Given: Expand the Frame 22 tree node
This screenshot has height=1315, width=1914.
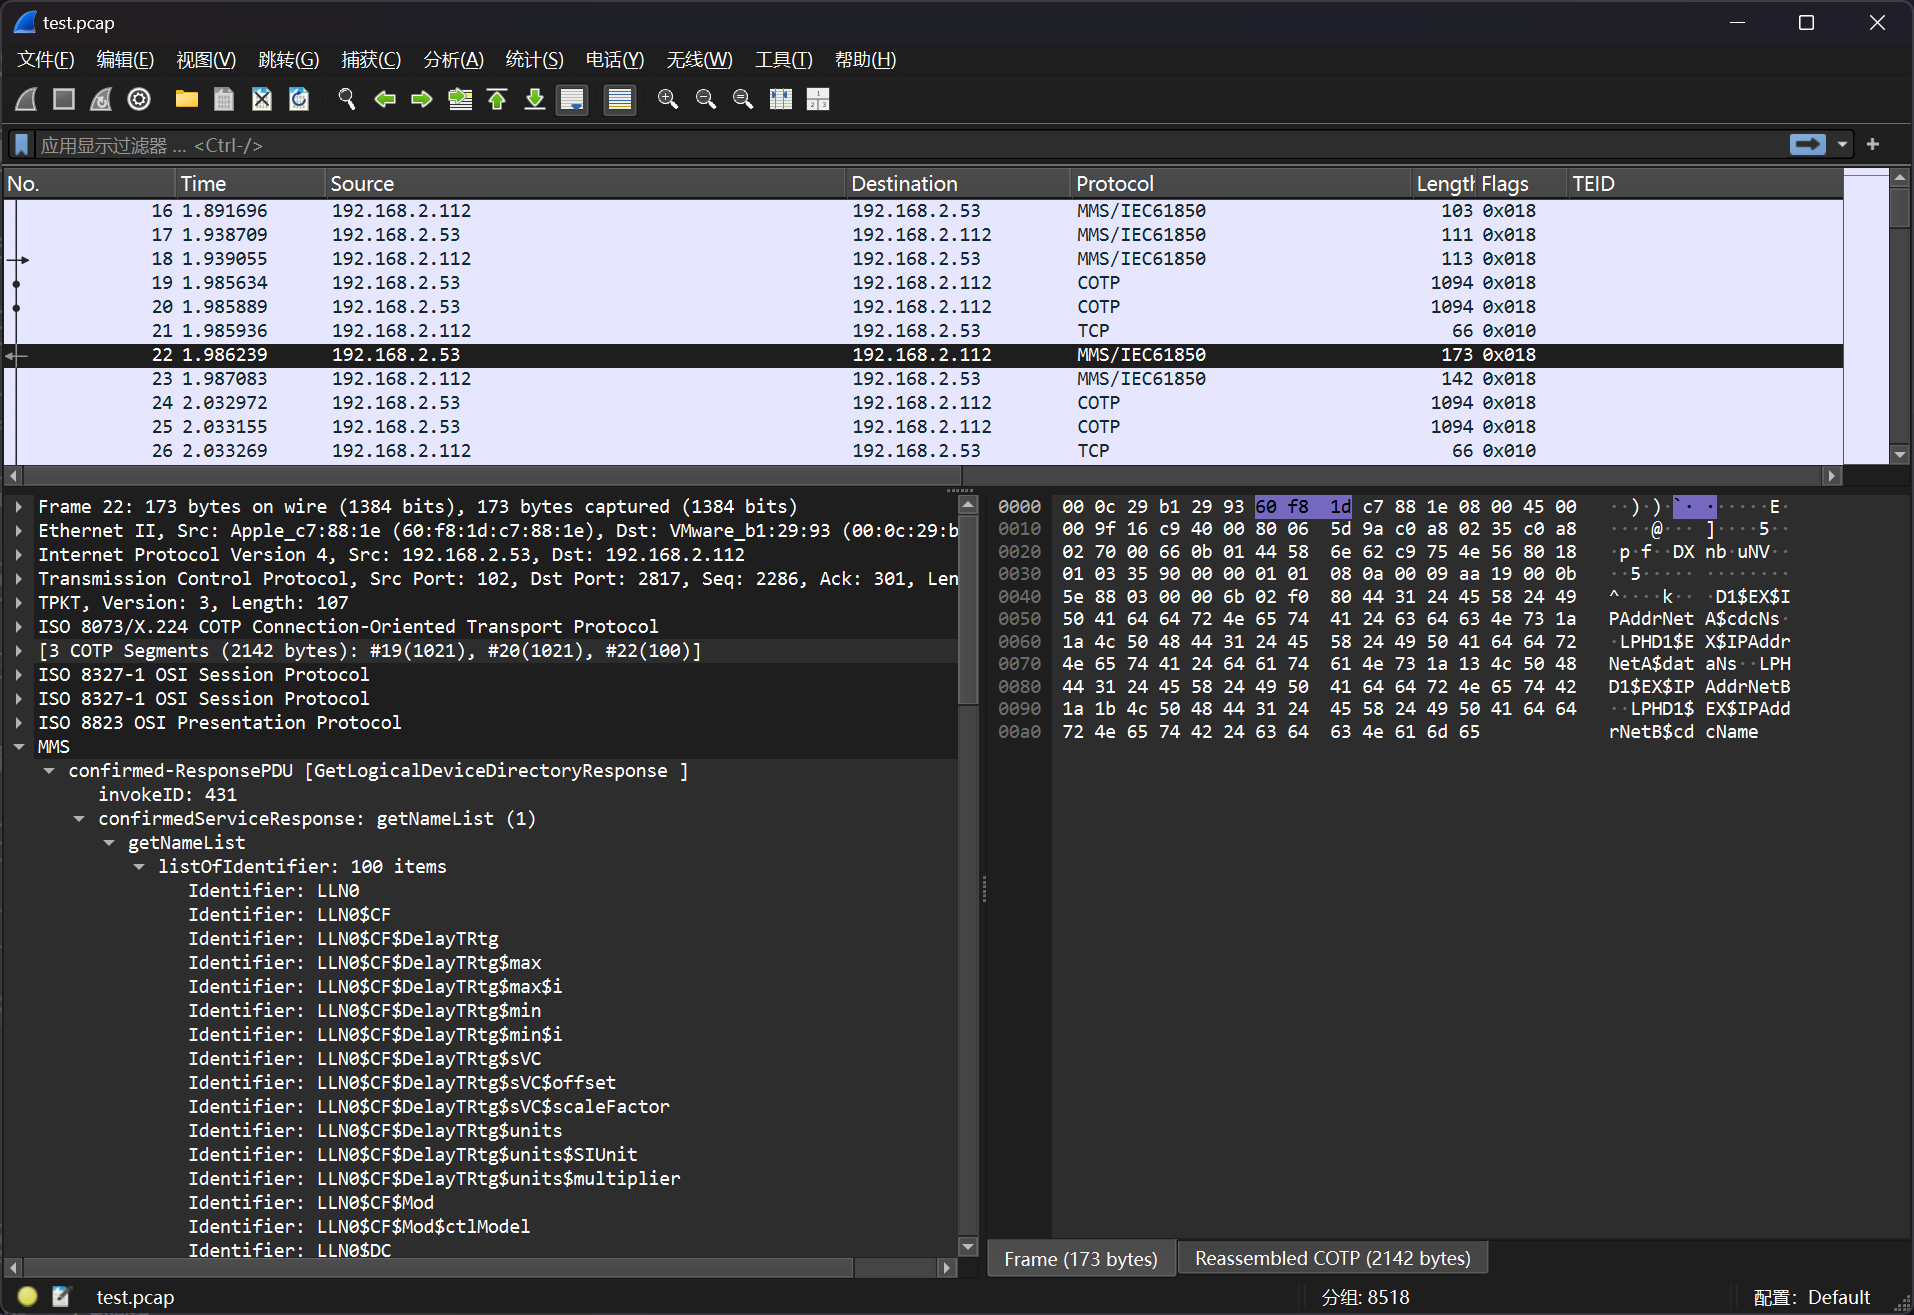Looking at the screenshot, I should (19, 507).
